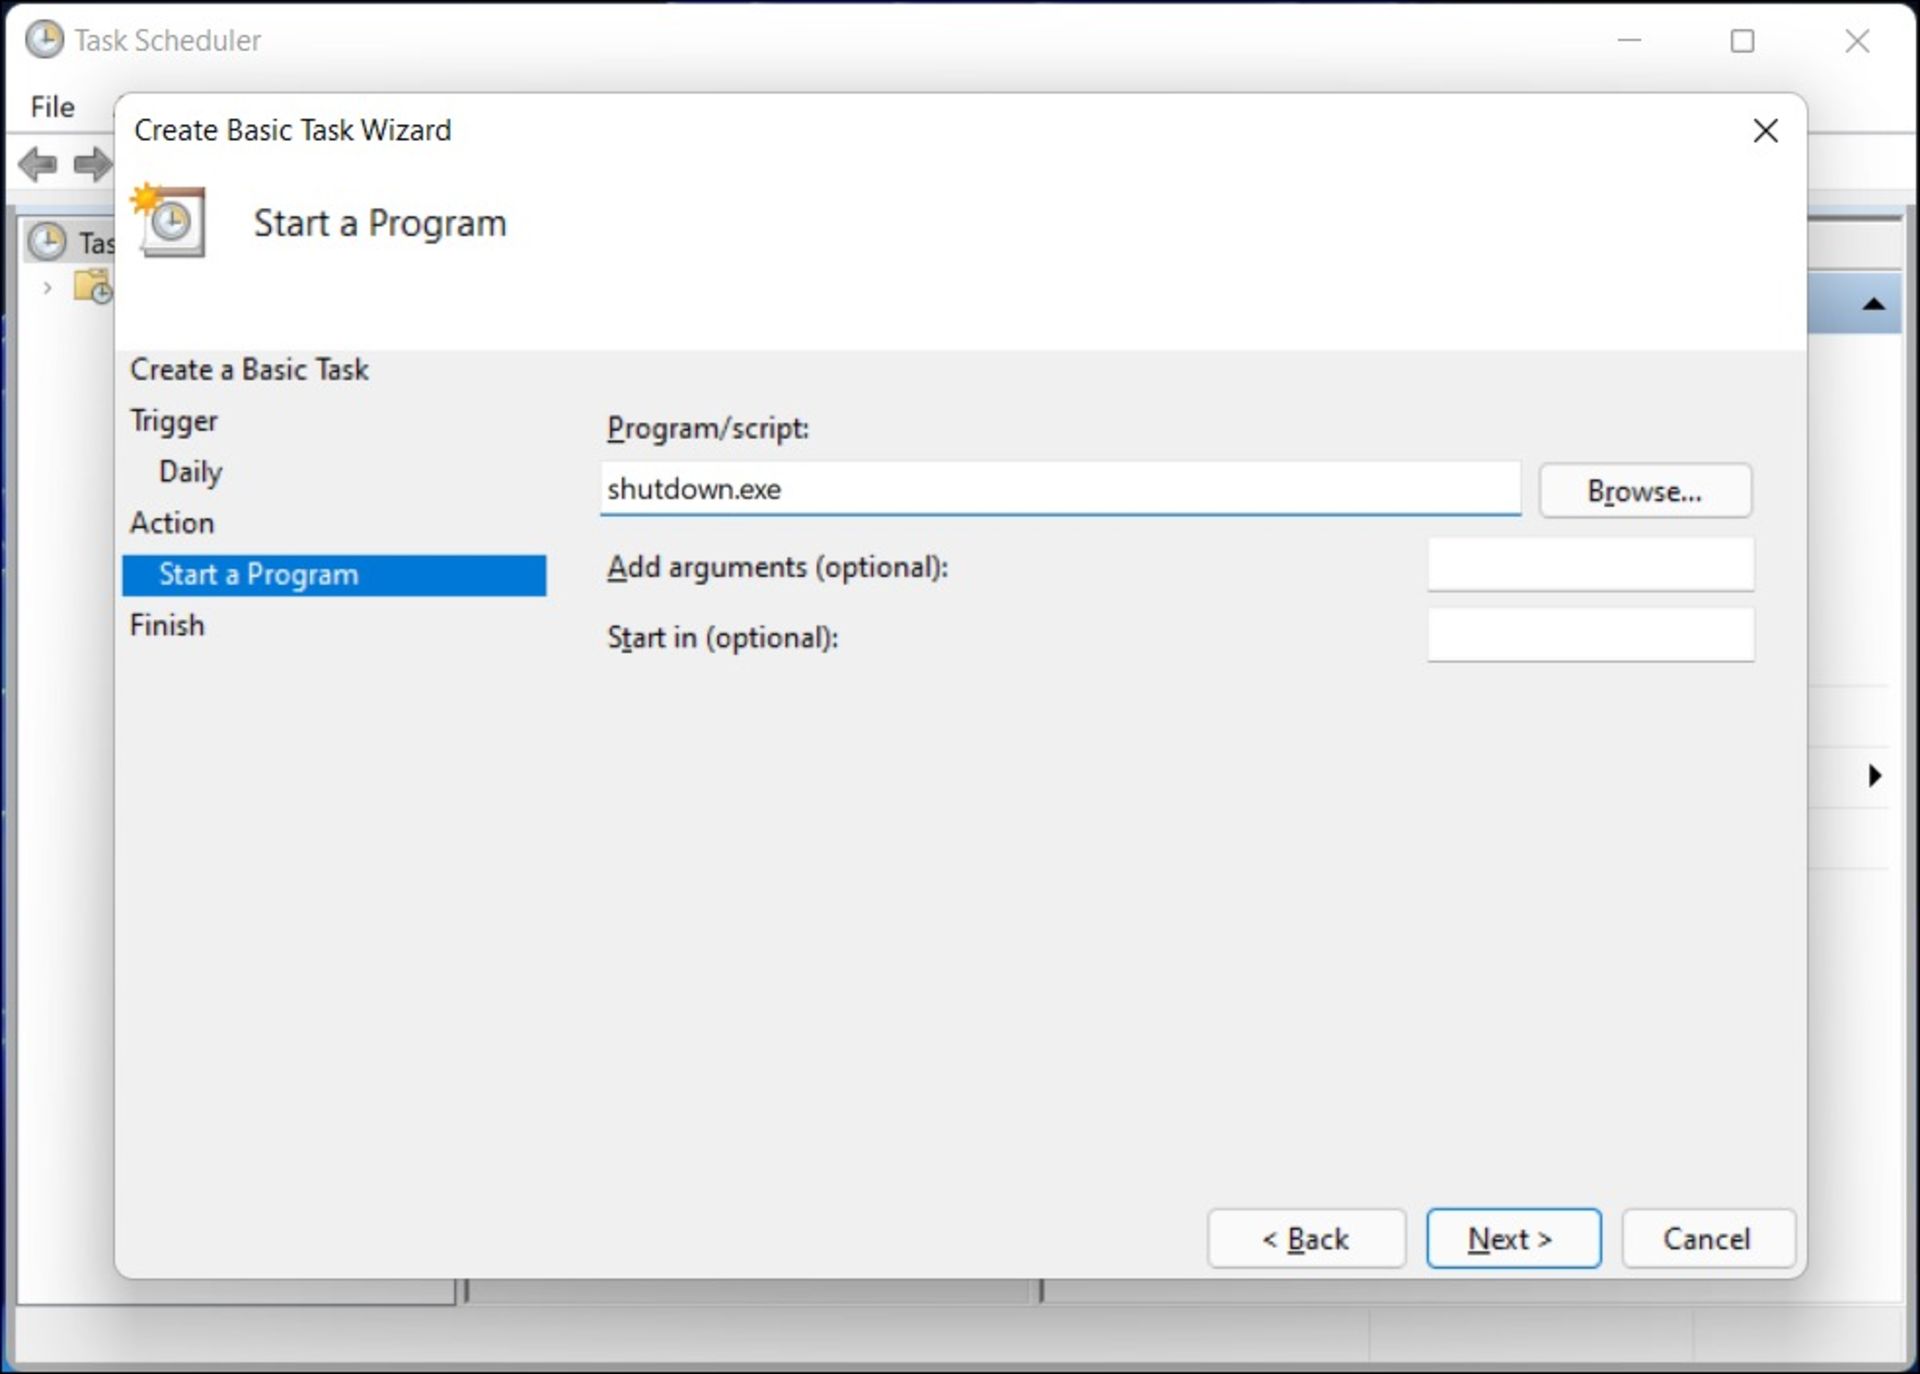The height and width of the screenshot is (1374, 1920).
Task: Select the Action step in wizard sidebar
Action: click(x=172, y=523)
